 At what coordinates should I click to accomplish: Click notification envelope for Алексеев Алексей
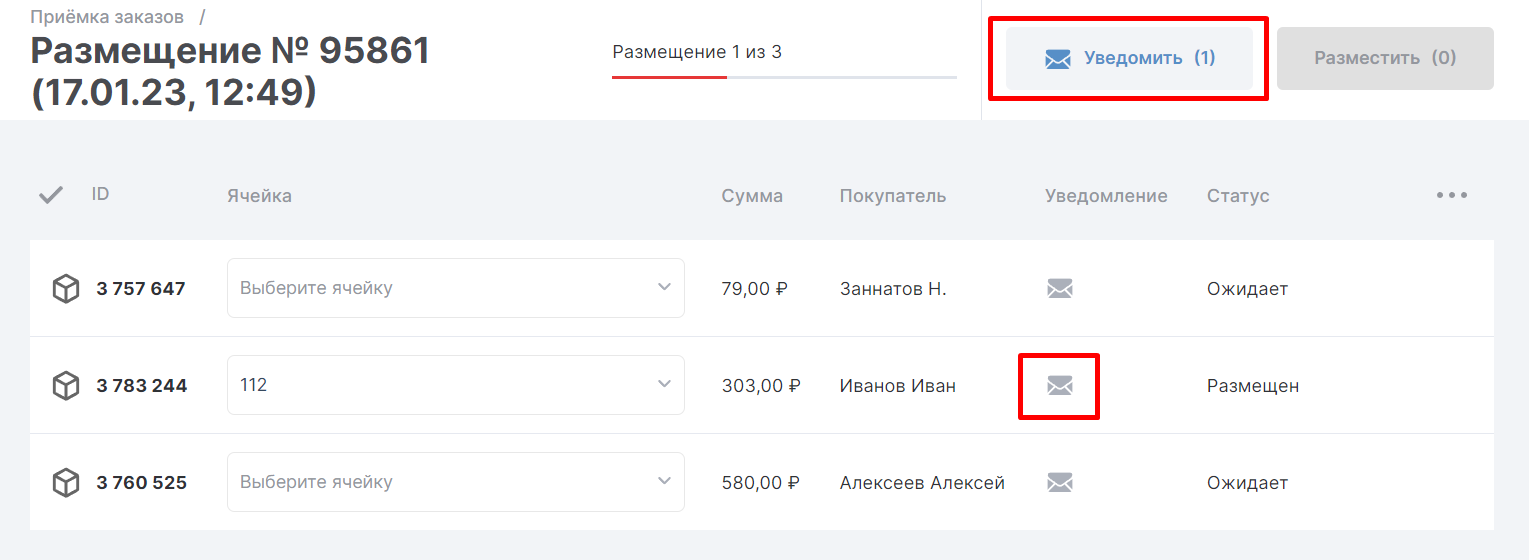[1059, 483]
